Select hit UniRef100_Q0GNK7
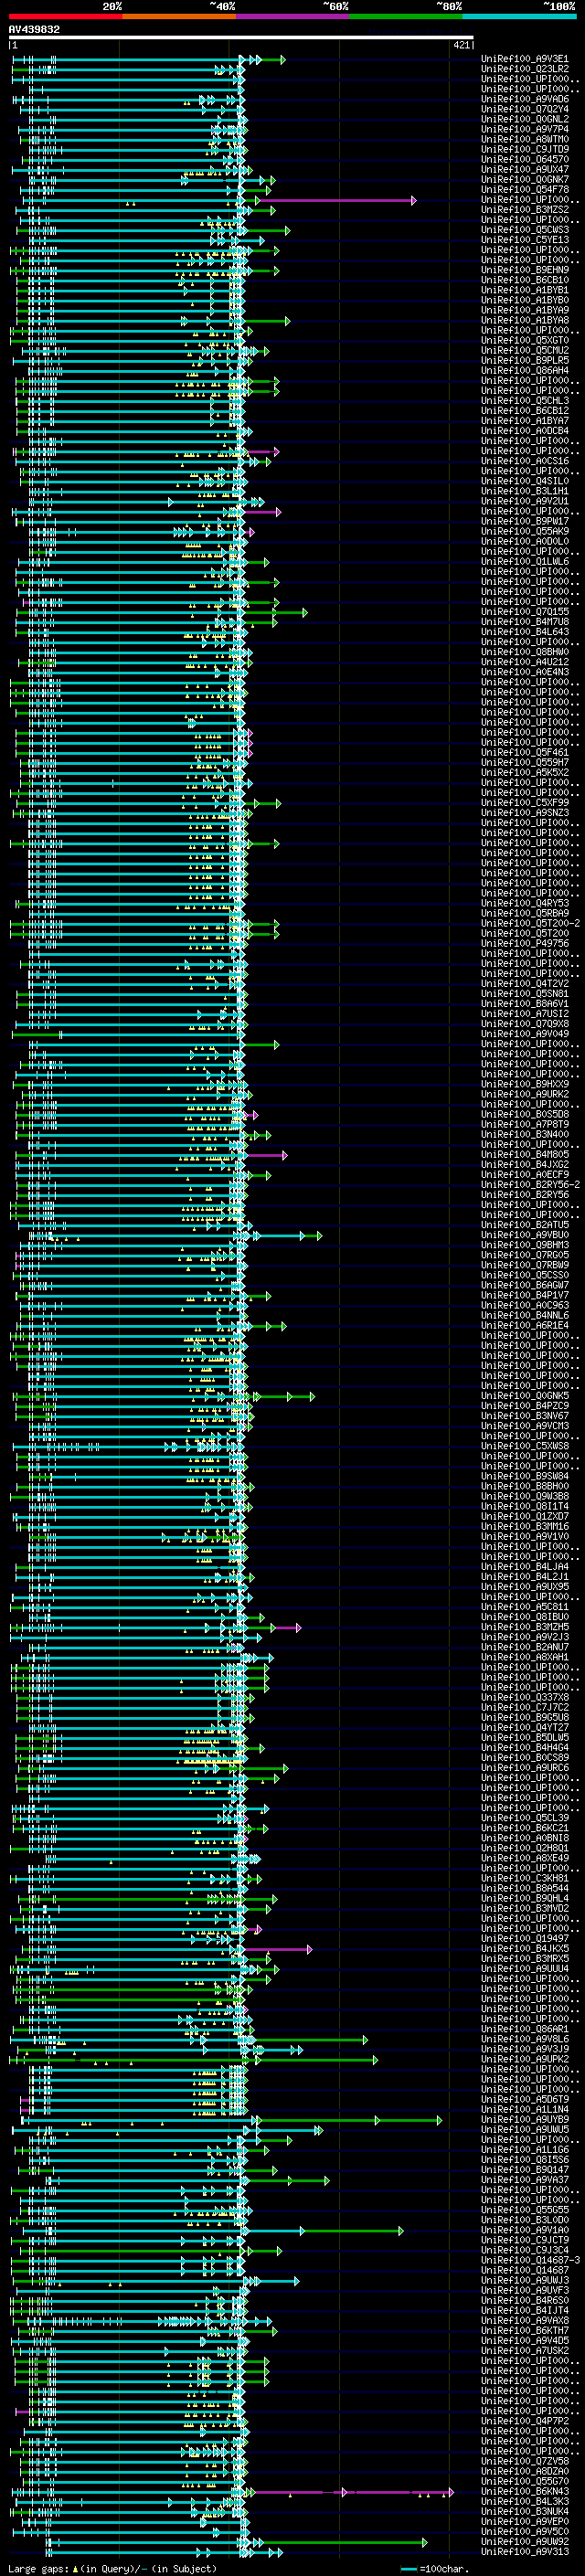Screen dimensions: 585x2576 click(x=525, y=179)
